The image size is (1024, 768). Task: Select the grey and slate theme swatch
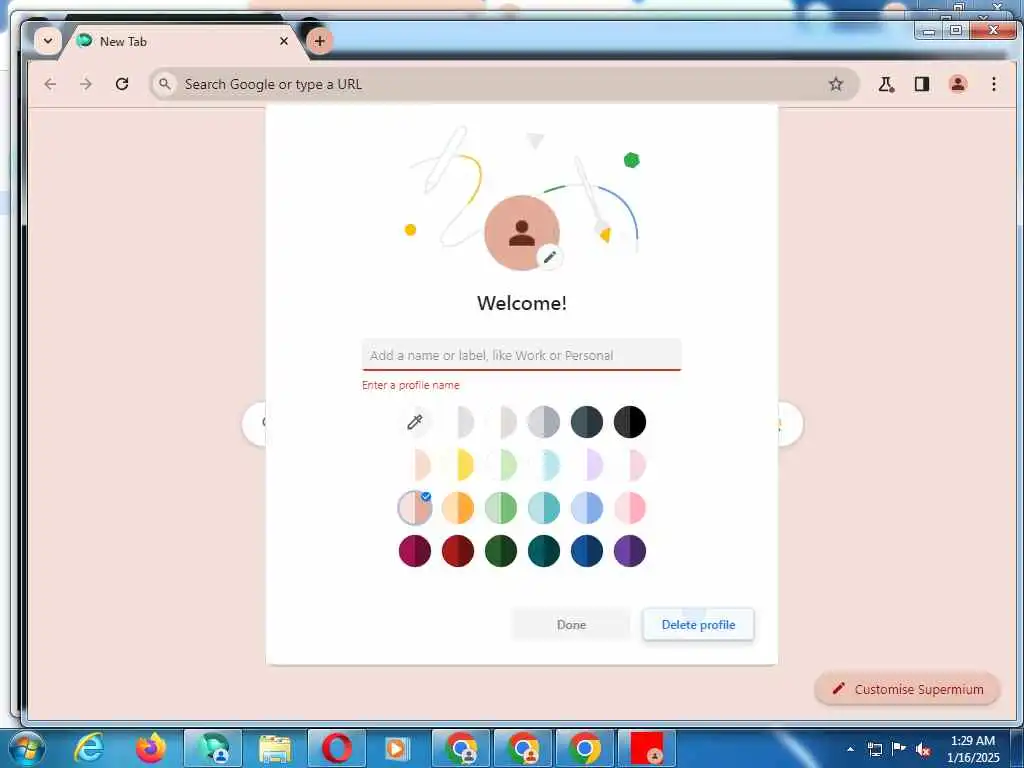(544, 422)
